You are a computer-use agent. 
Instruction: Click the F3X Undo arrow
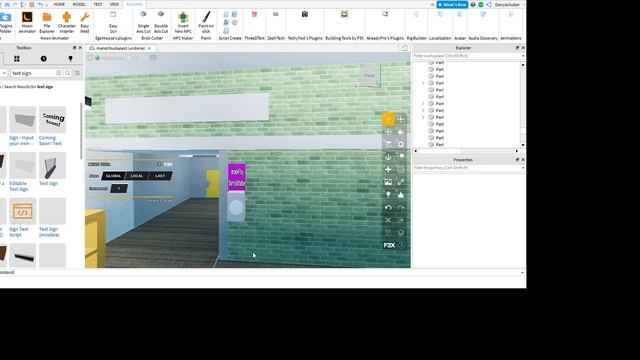click(388, 208)
